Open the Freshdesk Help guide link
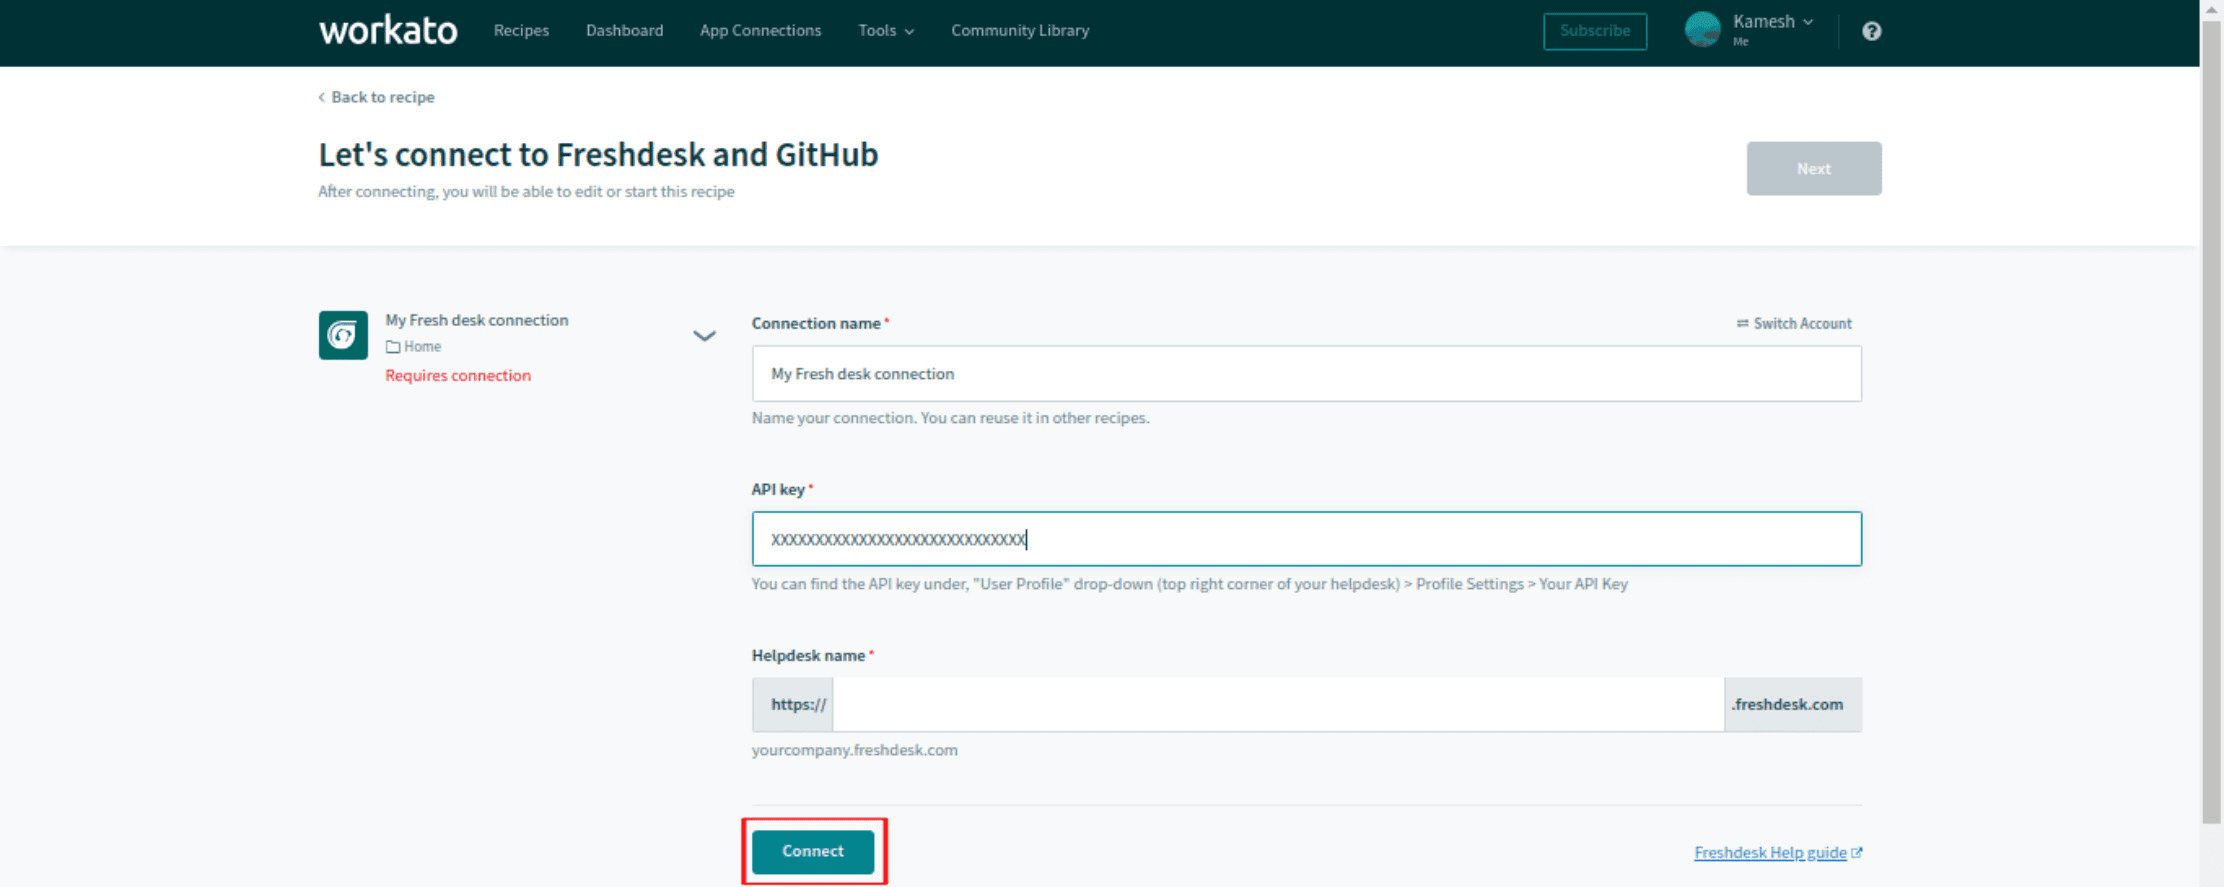 [x=1770, y=852]
